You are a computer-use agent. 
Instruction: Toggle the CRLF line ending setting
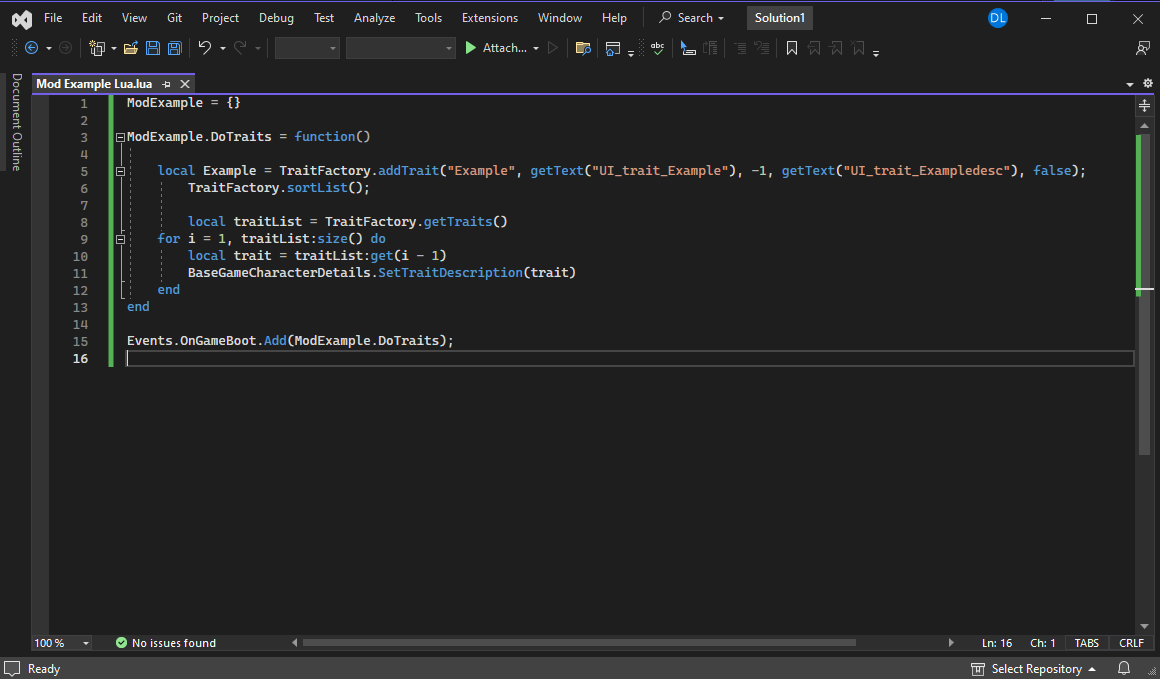pyautogui.click(x=1131, y=643)
